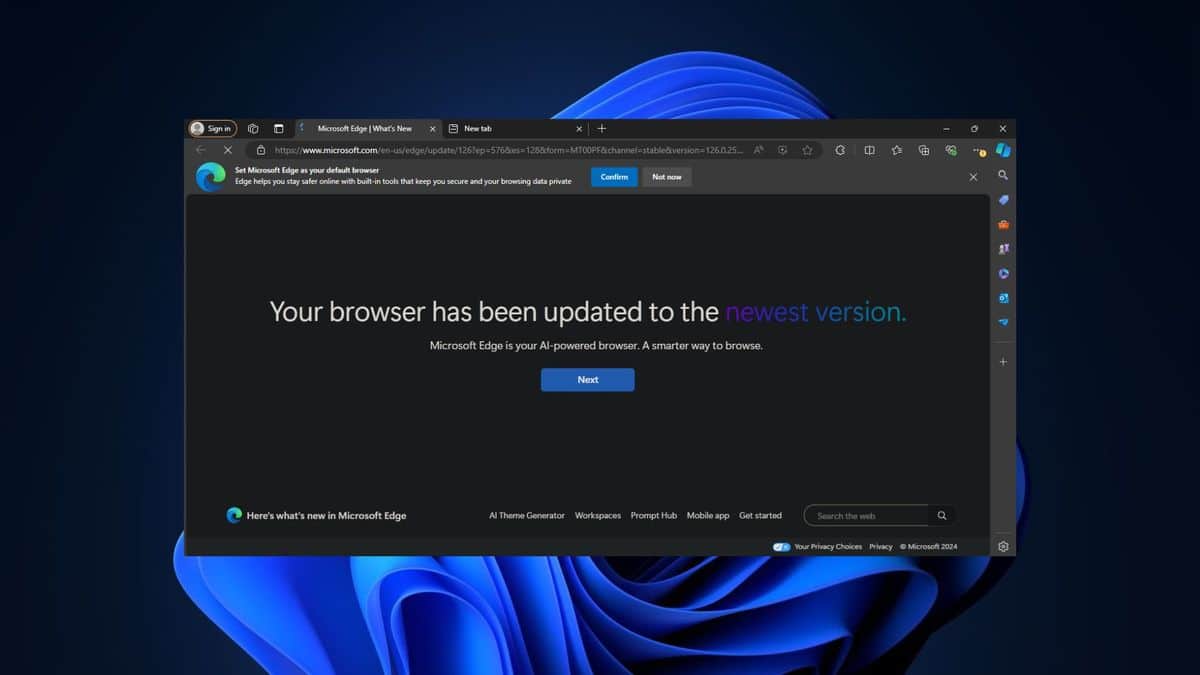Open the tab actions menu icon
Image resolution: width=1200 pixels, height=675 pixels.
(279, 128)
